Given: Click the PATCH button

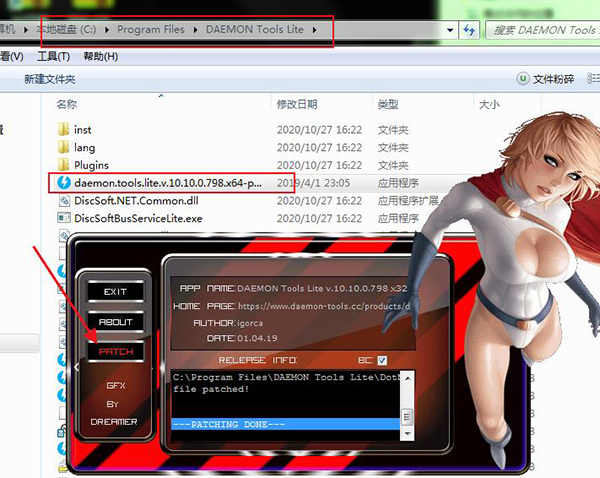Looking at the screenshot, I should [115, 352].
